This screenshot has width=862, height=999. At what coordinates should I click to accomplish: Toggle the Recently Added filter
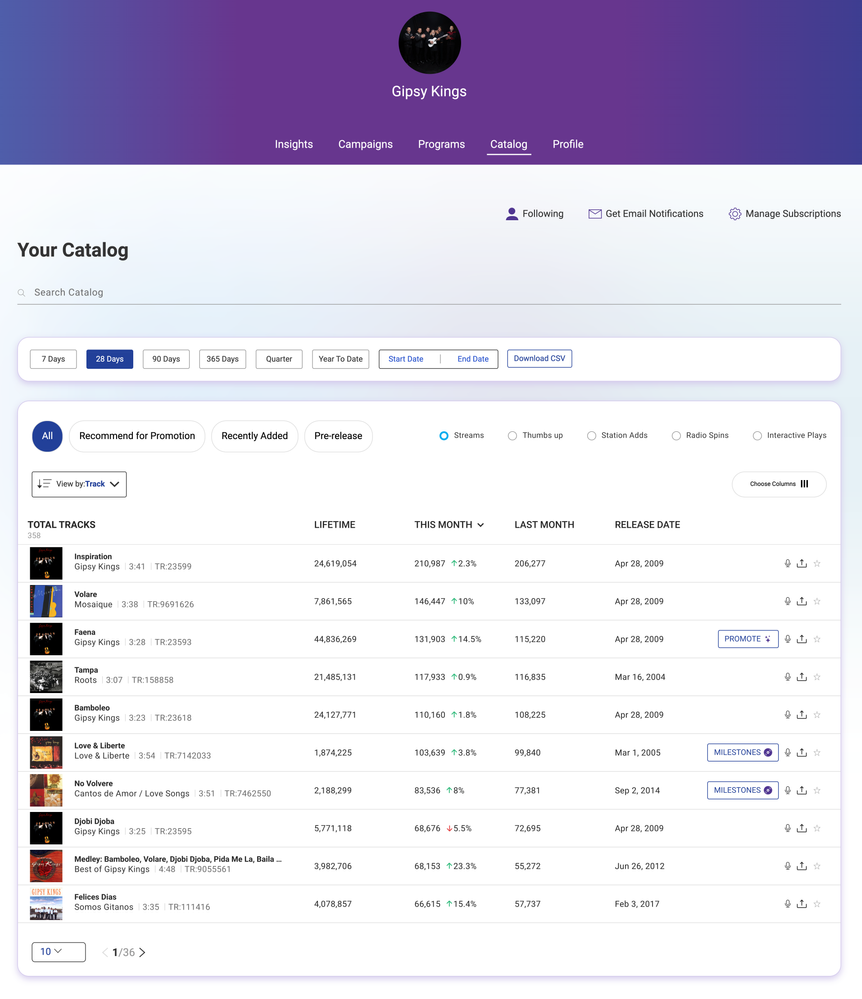pos(255,436)
